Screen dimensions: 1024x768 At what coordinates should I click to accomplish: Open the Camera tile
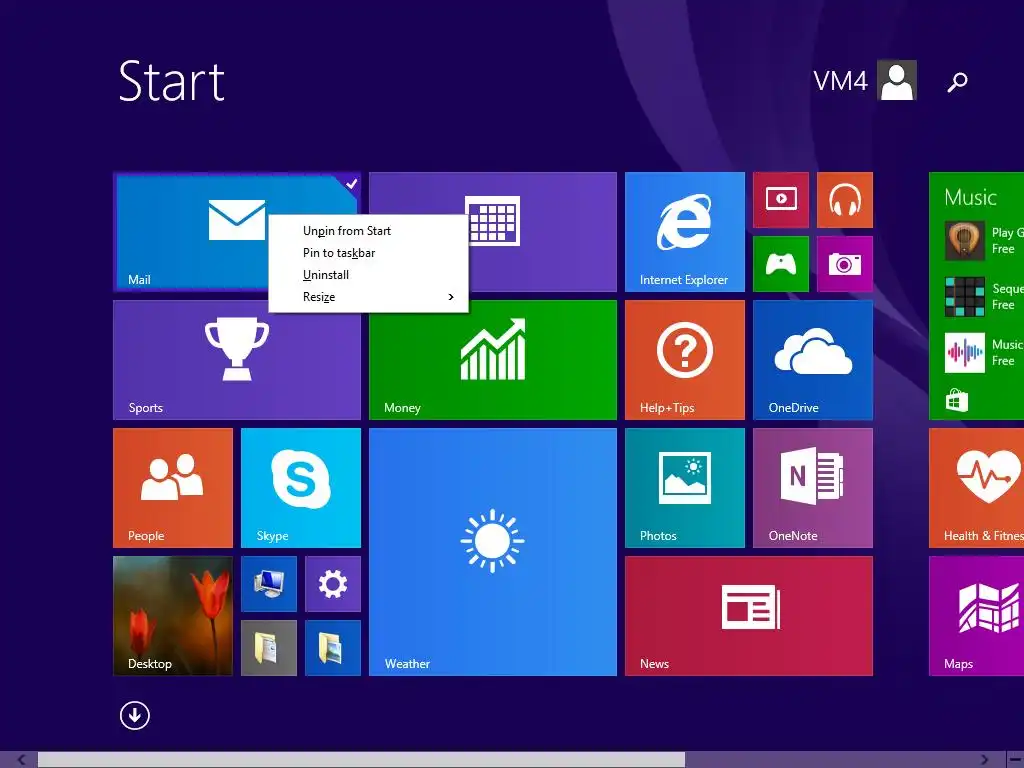tap(844, 264)
